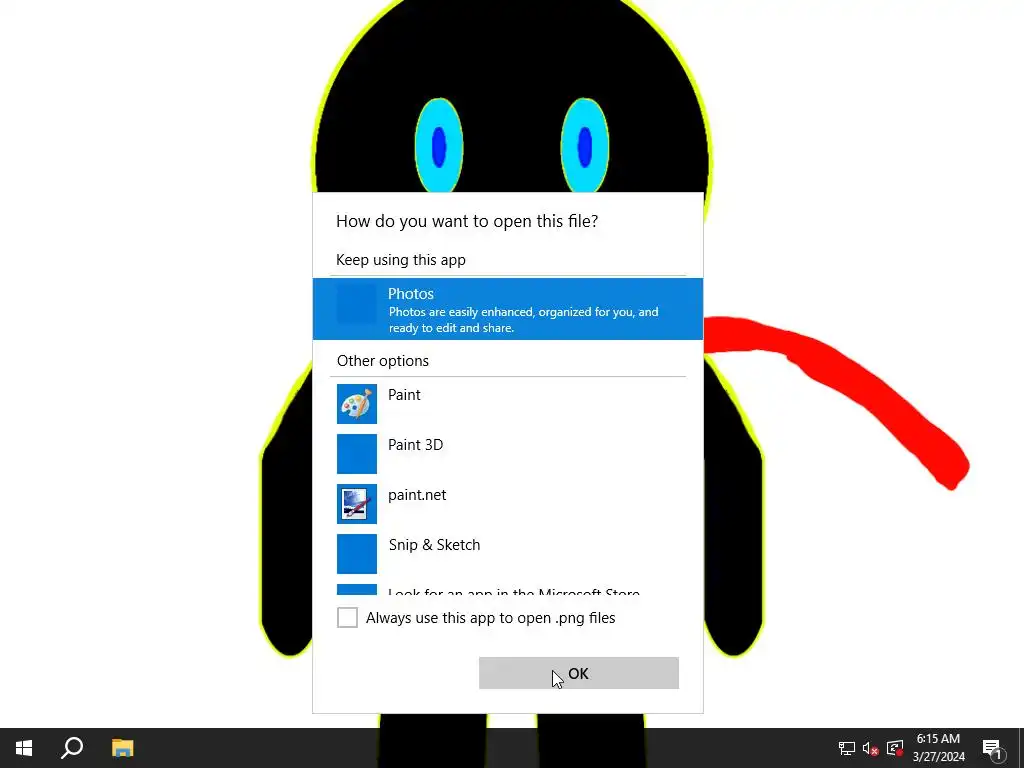Select paint.net from the list
Viewport: 1024px width, 768px height.
[x=508, y=504]
